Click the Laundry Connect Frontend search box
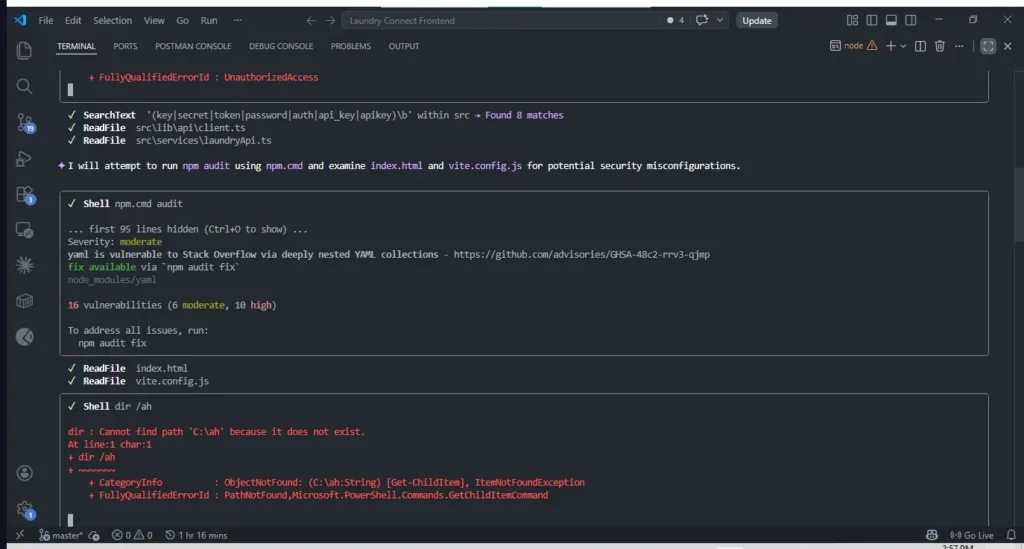1024x549 pixels. click(500, 20)
